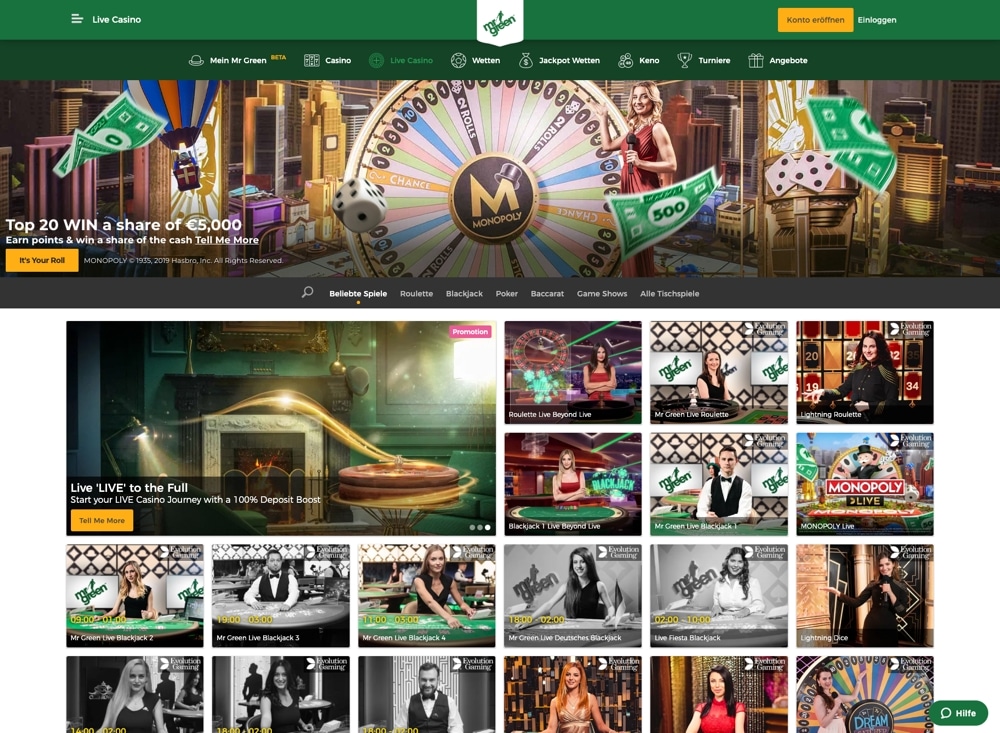Open the Wetten navigation item
Viewport: 1000px width, 733px height.
pos(486,61)
